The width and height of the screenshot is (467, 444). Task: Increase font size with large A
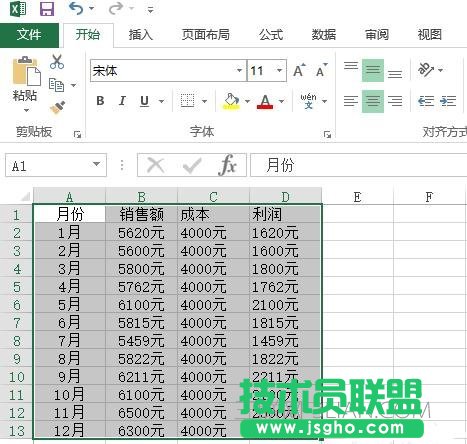click(299, 70)
